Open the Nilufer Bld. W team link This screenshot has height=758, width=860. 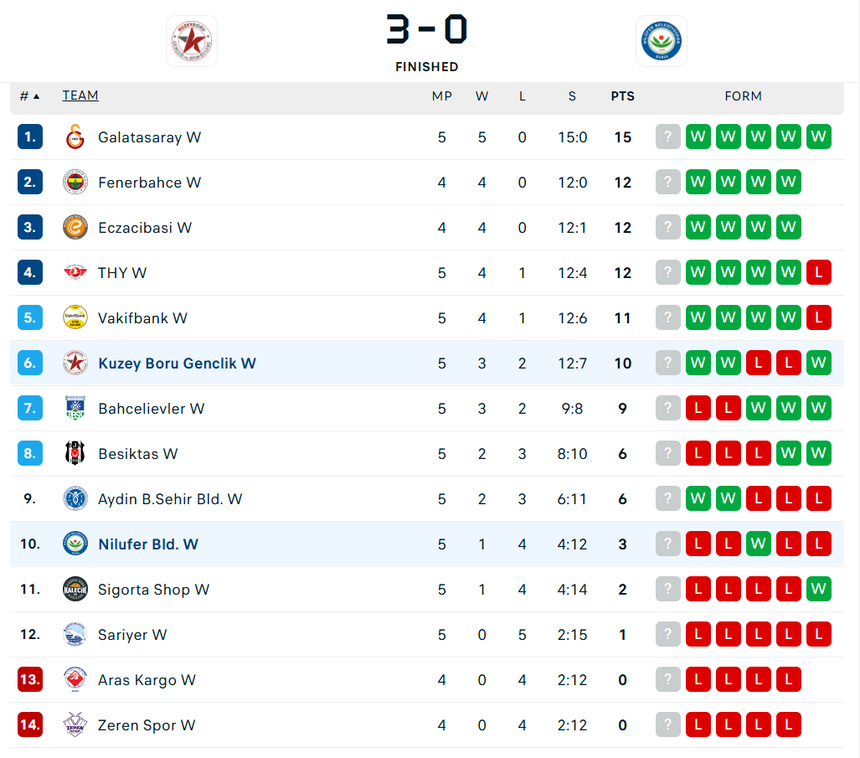pos(148,544)
